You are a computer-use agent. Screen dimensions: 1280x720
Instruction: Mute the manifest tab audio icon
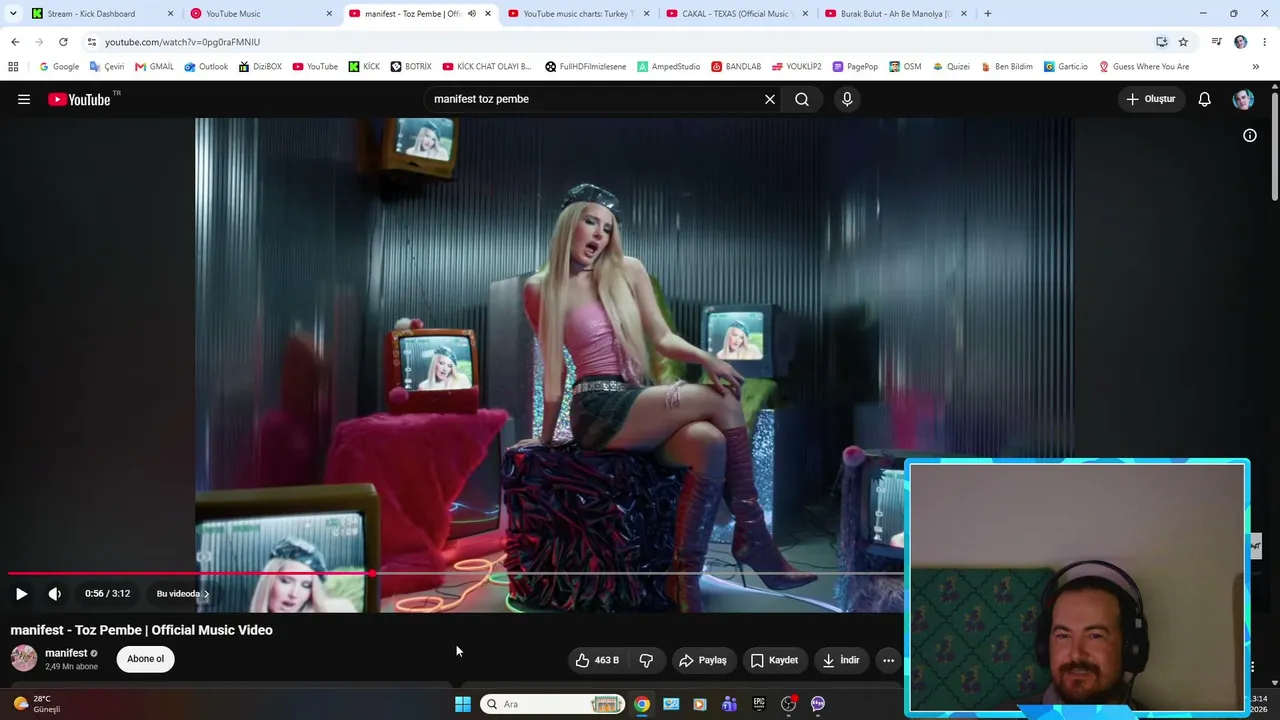tap(472, 14)
